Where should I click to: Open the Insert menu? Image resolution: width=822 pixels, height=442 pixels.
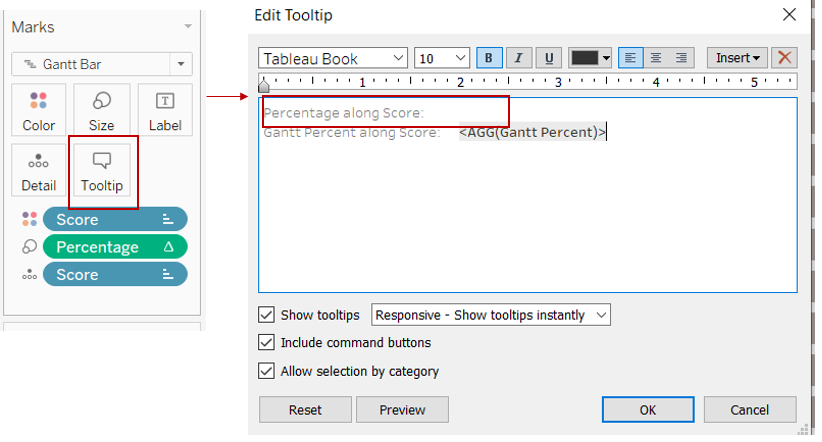click(739, 58)
